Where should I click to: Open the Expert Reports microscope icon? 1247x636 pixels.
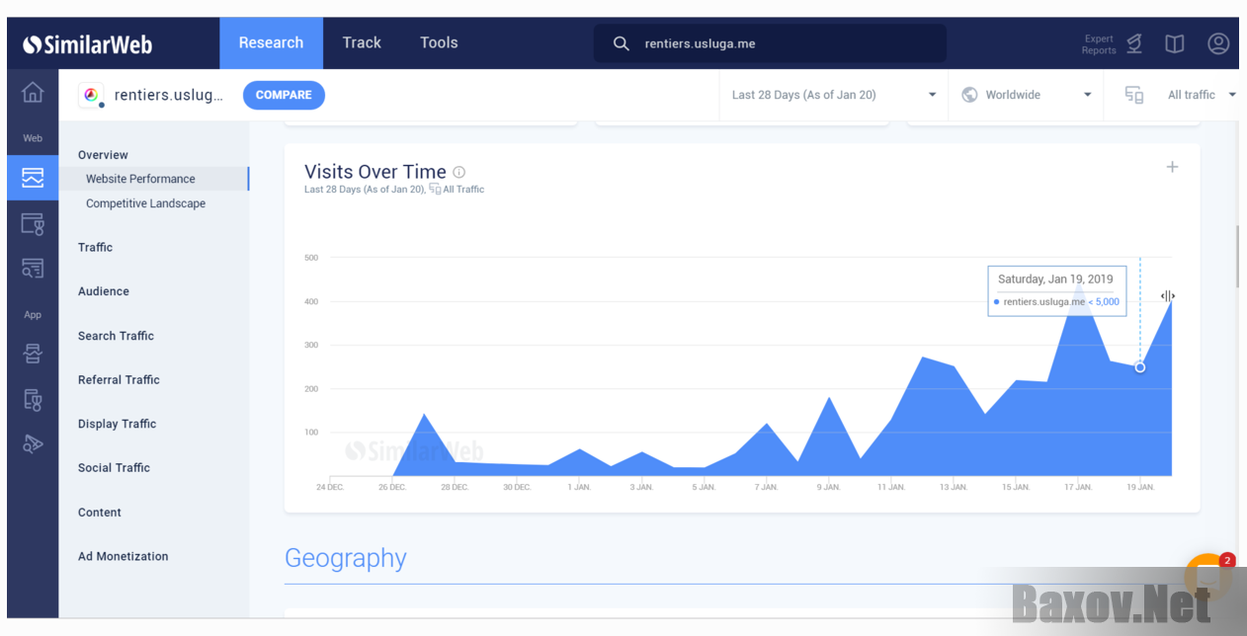(x=1134, y=44)
